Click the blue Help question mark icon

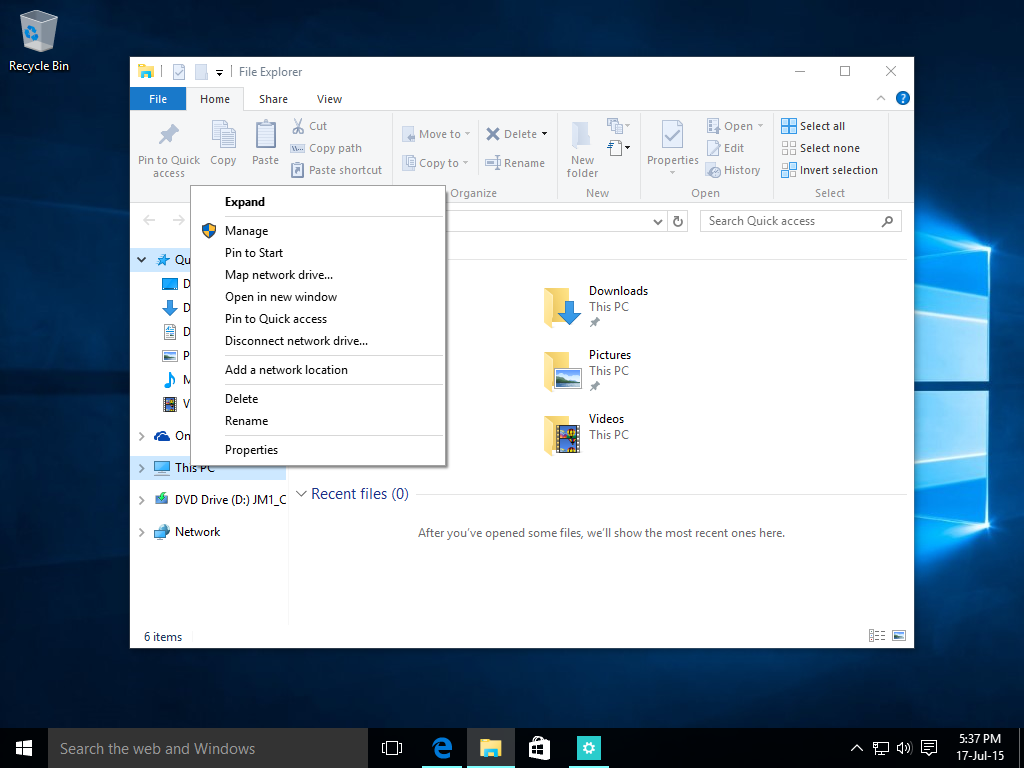[x=903, y=98]
